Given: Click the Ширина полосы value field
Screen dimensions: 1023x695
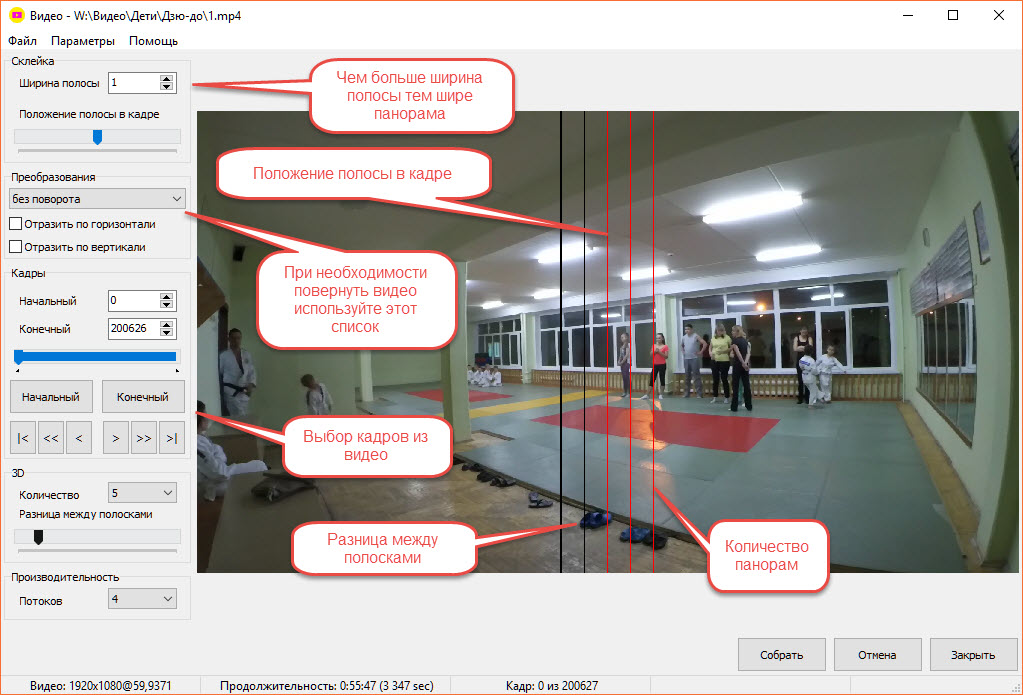Looking at the screenshot, I should pos(134,83).
